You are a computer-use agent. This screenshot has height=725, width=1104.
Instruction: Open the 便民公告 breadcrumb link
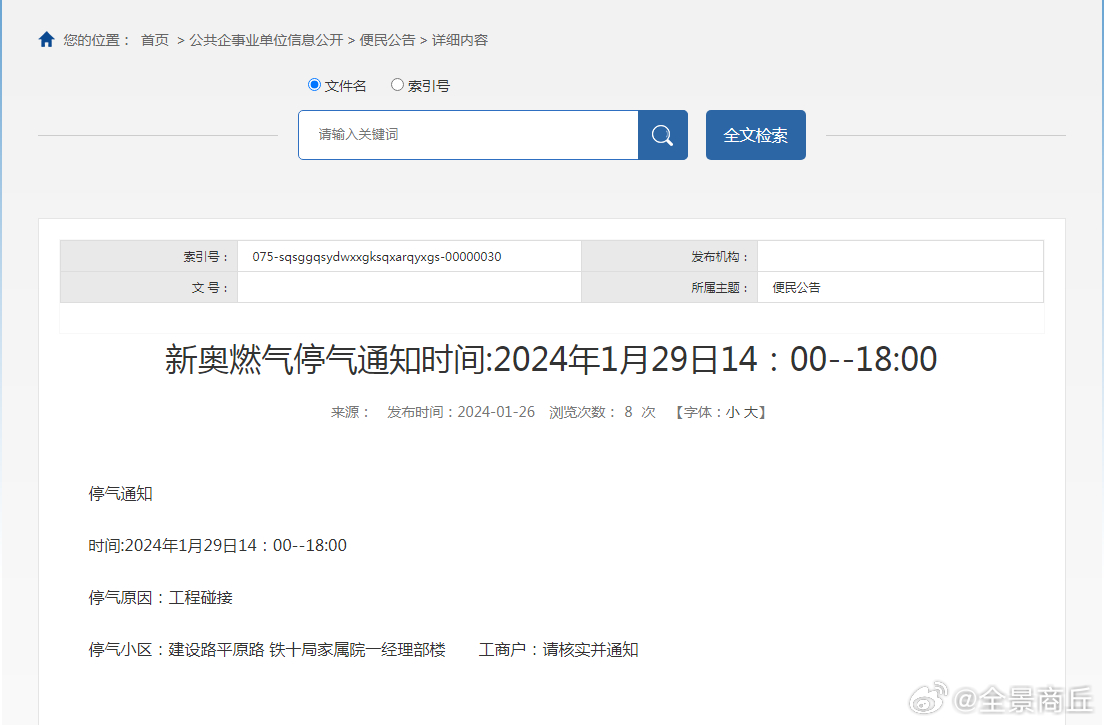click(387, 40)
